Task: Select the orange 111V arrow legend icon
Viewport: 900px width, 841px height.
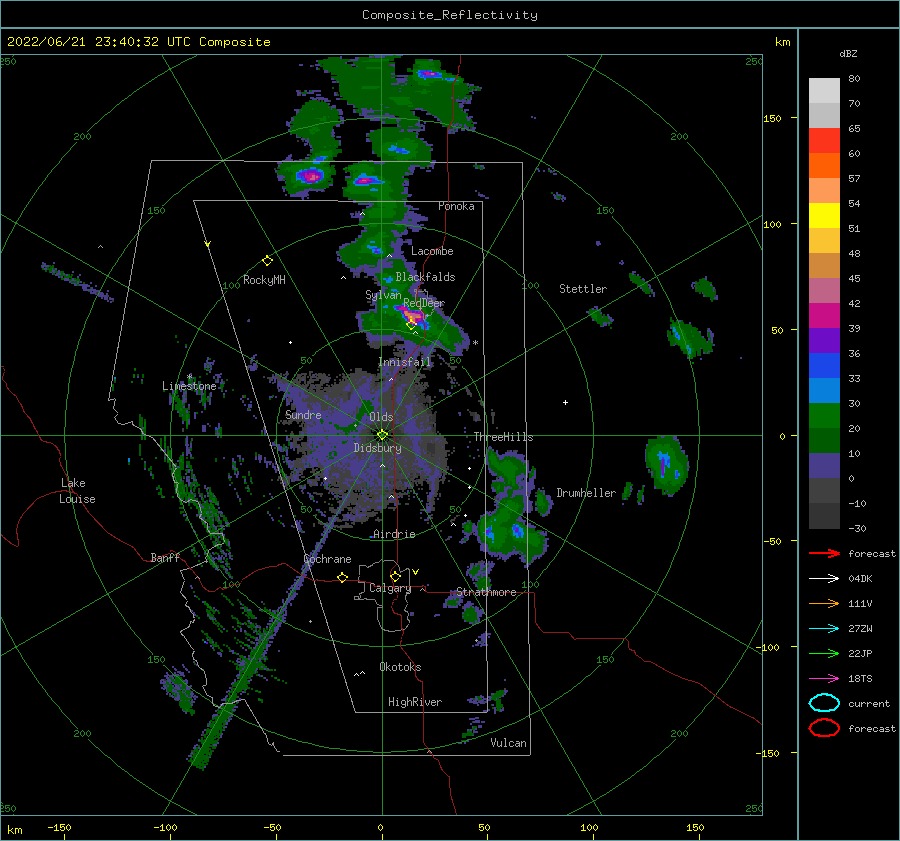Action: click(824, 603)
